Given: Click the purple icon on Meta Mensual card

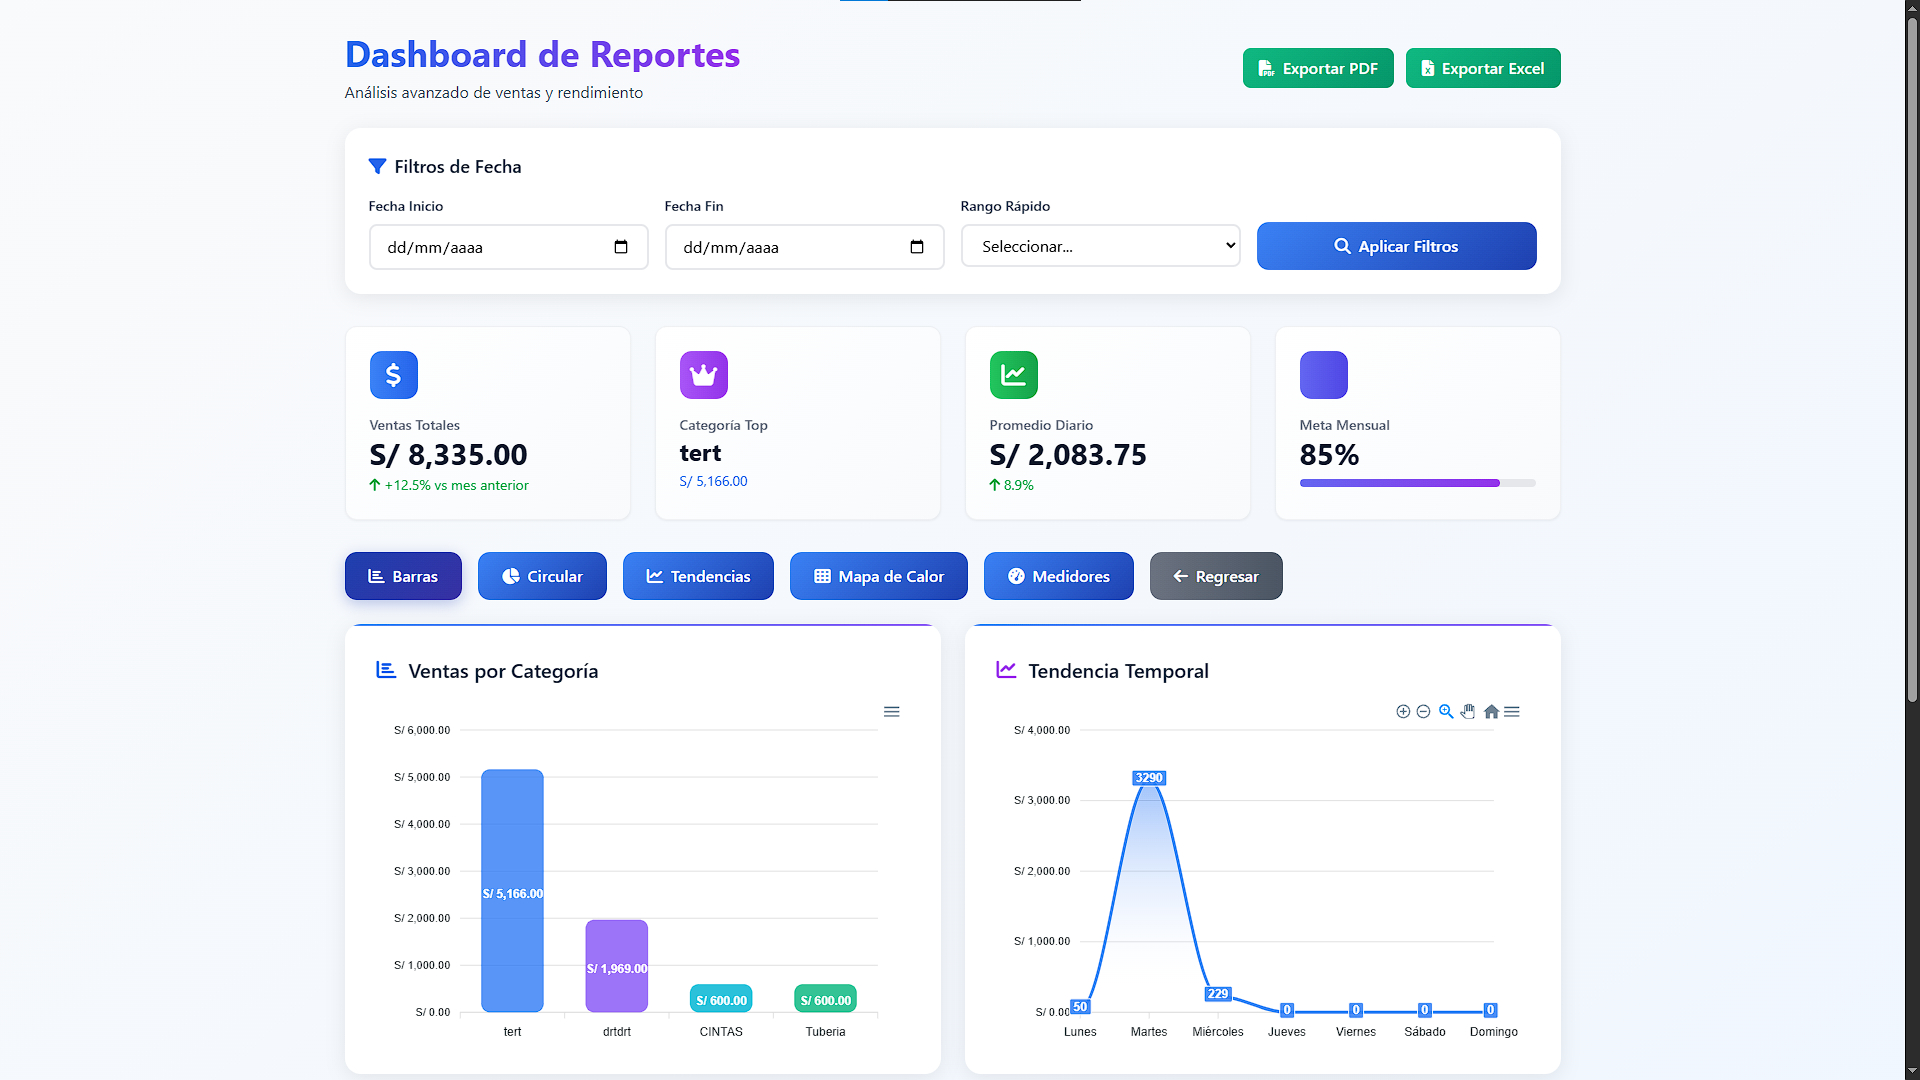Looking at the screenshot, I should click(1323, 375).
